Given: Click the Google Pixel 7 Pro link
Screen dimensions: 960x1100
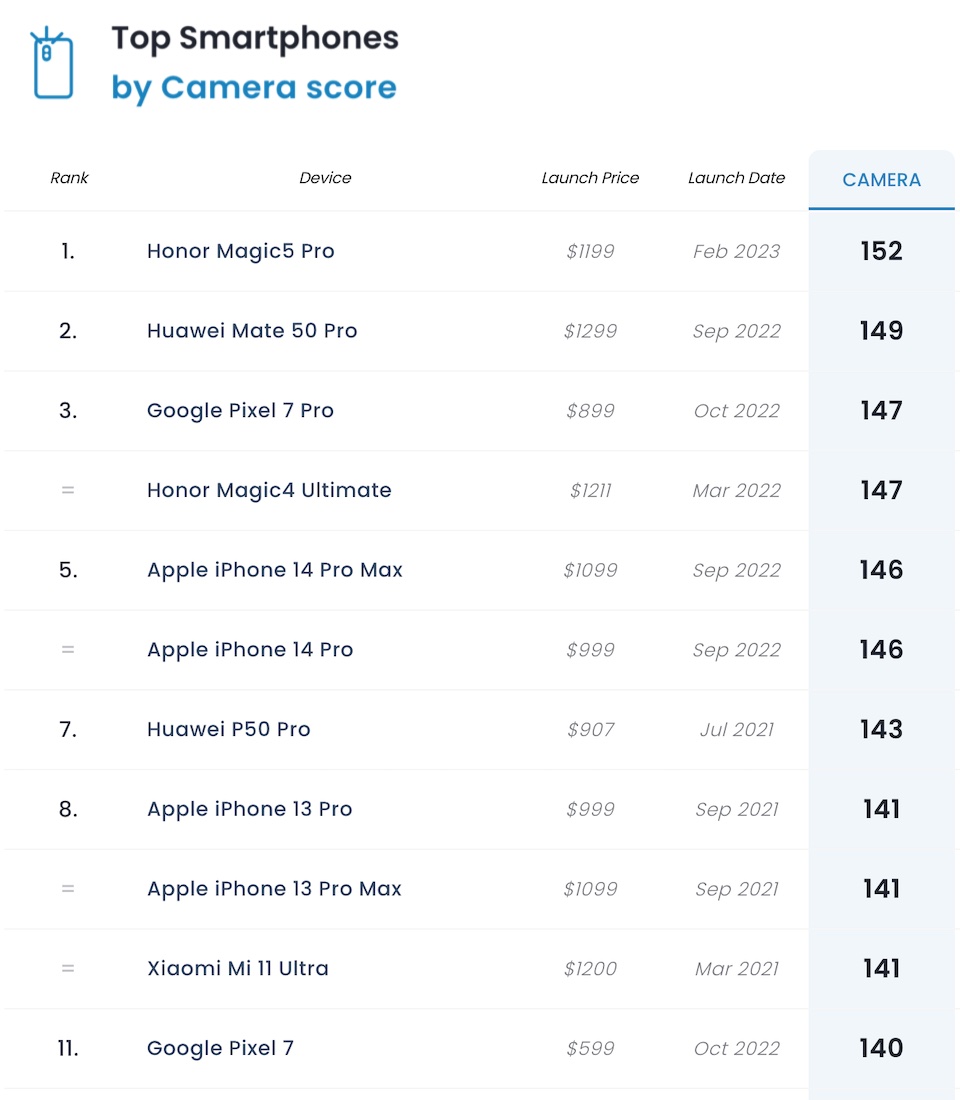Looking at the screenshot, I should tap(240, 411).
